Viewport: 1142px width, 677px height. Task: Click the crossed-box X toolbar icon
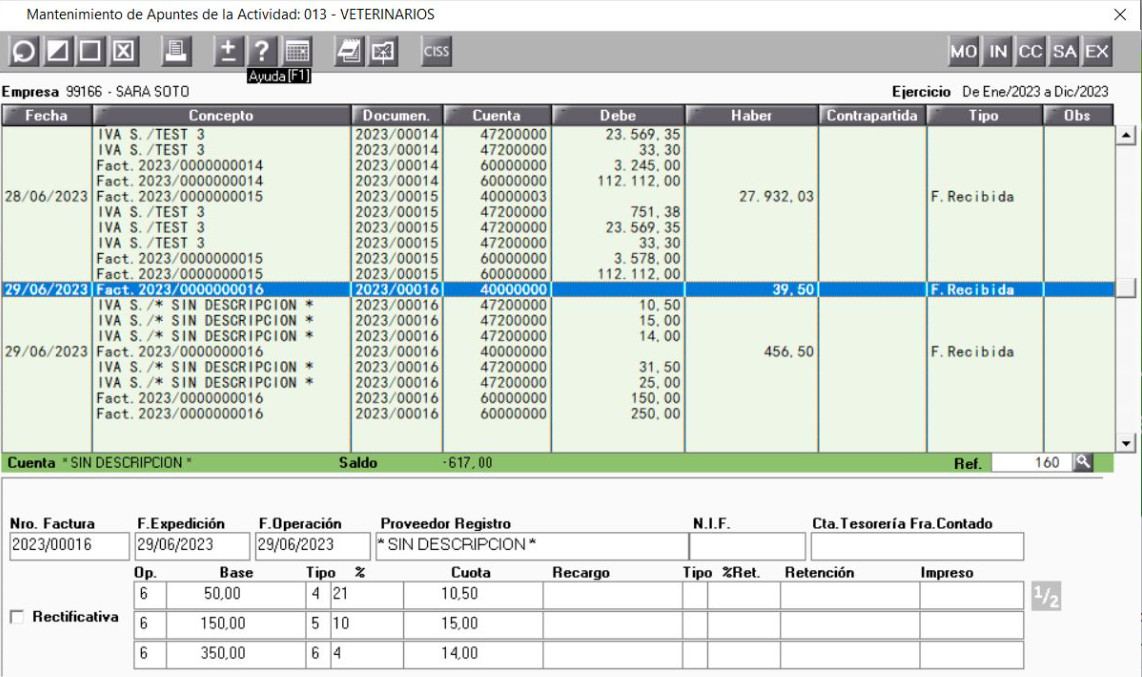click(124, 51)
